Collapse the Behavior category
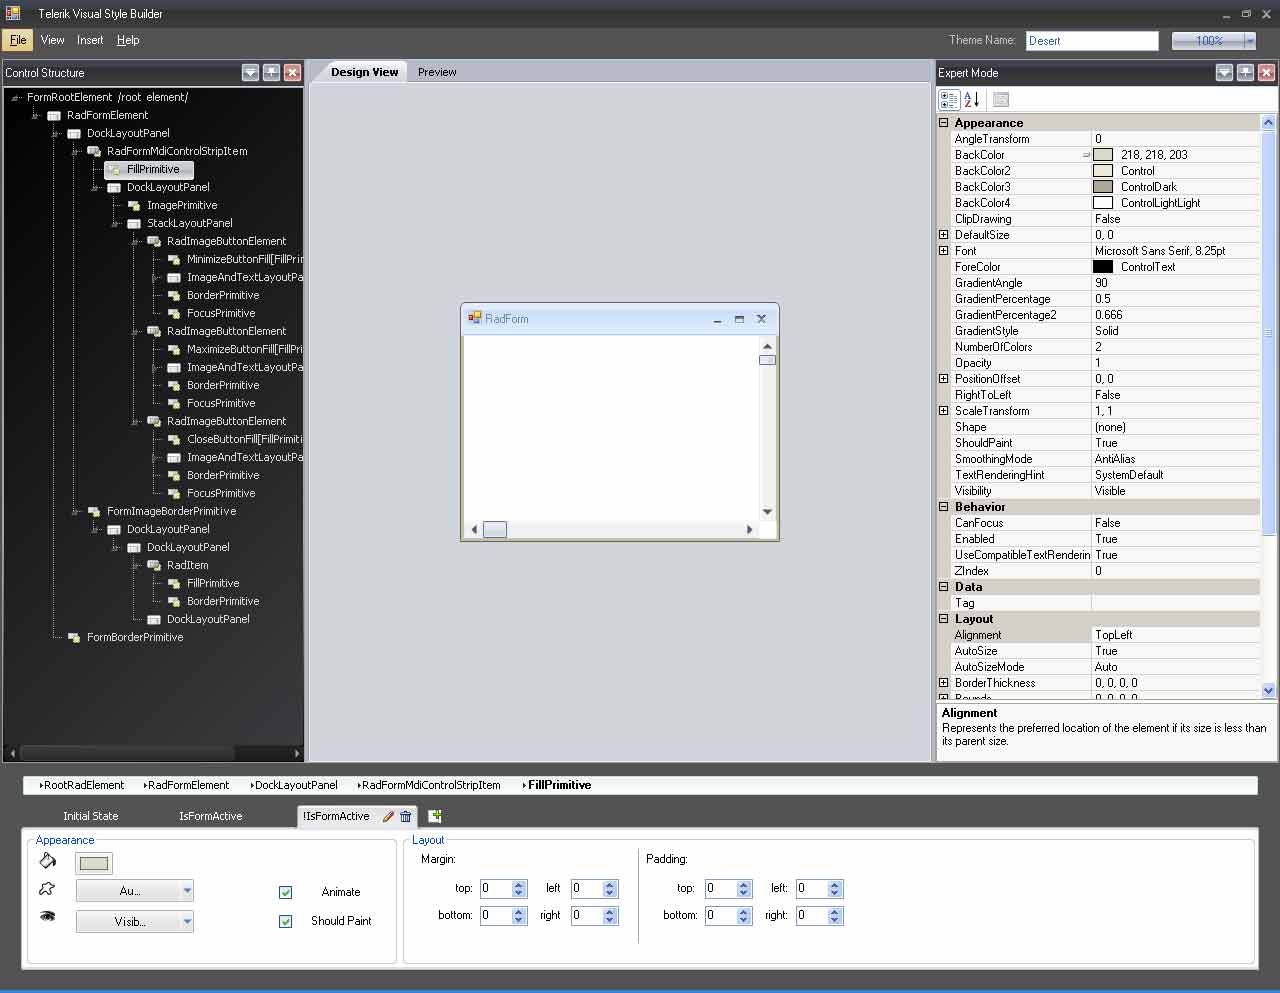This screenshot has height=993, width=1280. pyautogui.click(x=943, y=507)
